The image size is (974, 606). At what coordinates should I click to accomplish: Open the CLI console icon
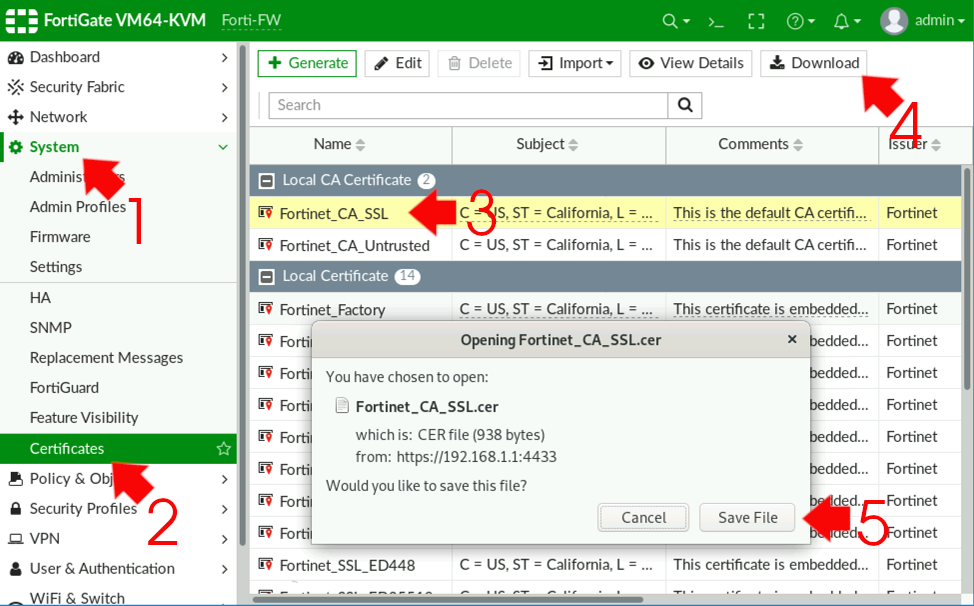(716, 22)
